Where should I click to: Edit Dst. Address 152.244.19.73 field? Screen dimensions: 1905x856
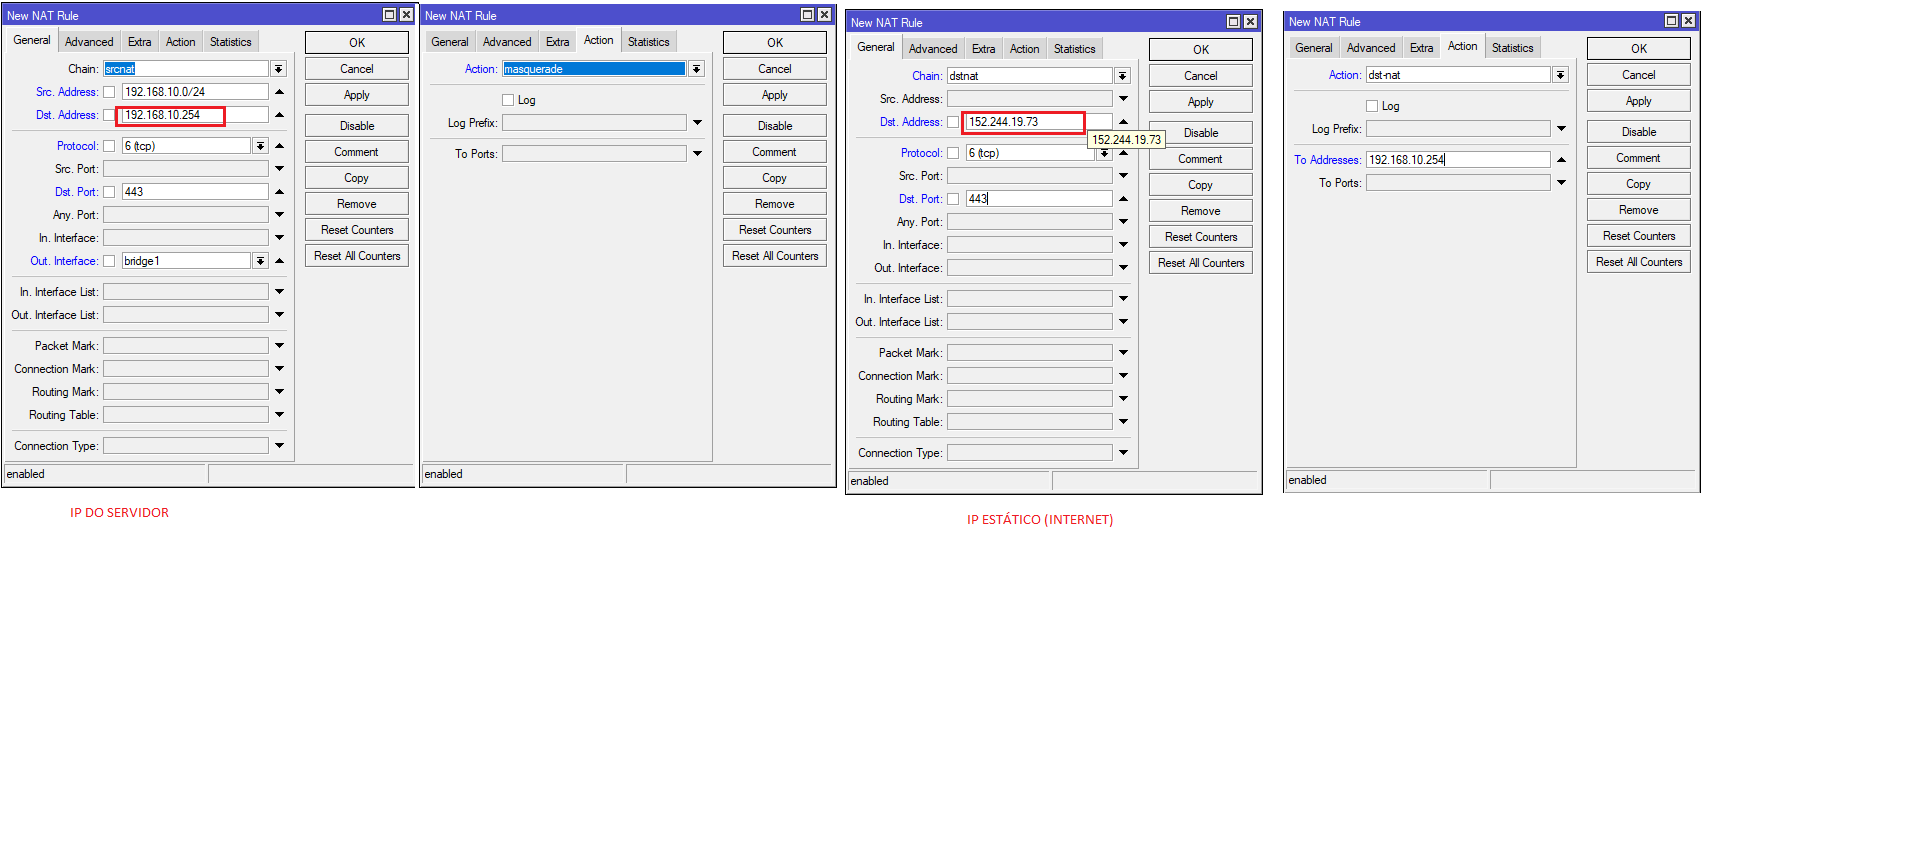1039,122
